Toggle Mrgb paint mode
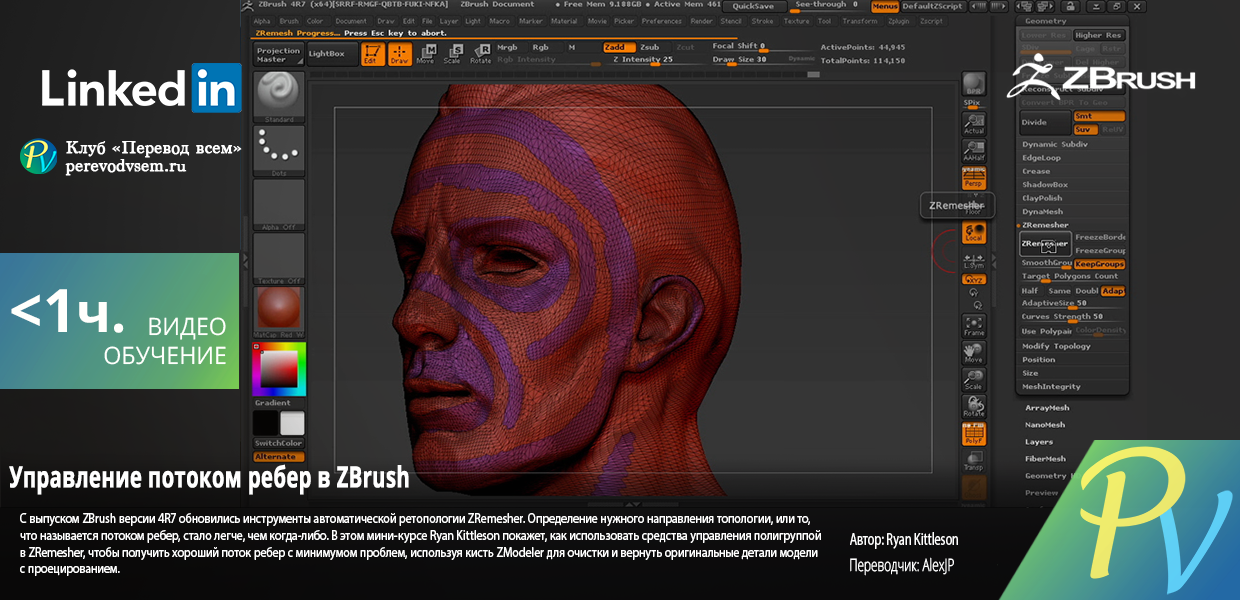 508,47
